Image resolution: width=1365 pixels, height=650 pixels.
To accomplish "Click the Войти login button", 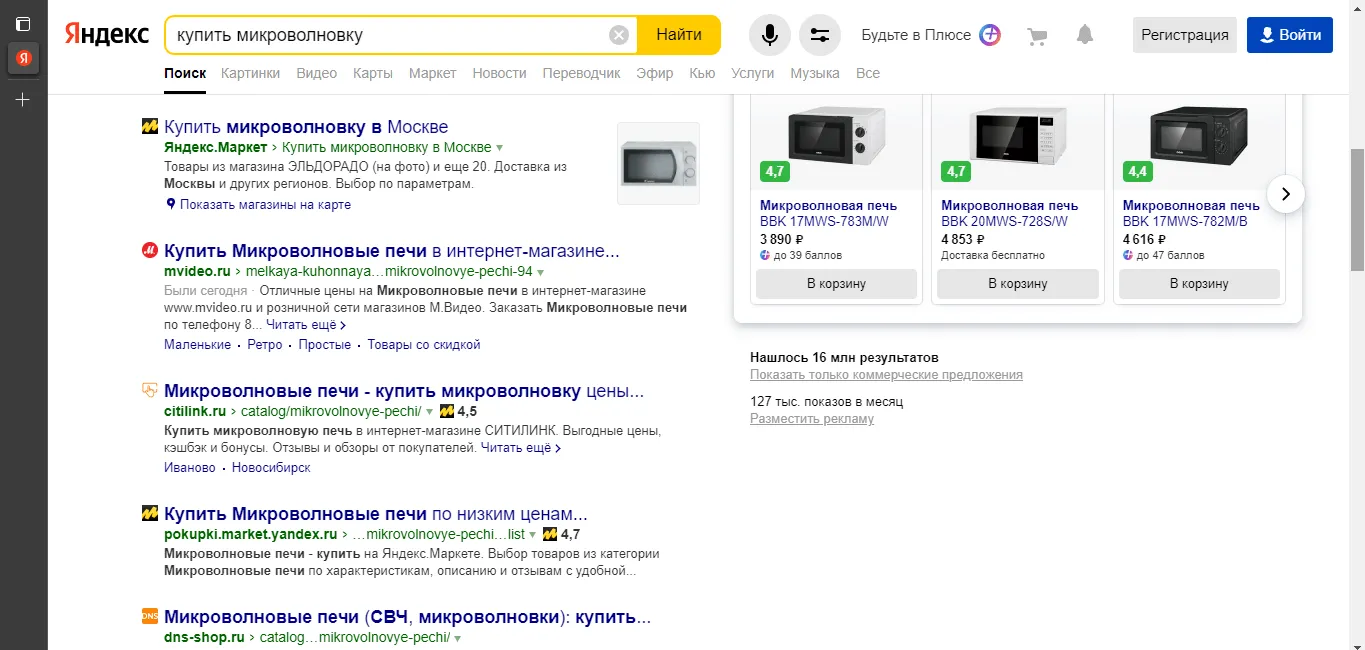I will (x=1290, y=35).
